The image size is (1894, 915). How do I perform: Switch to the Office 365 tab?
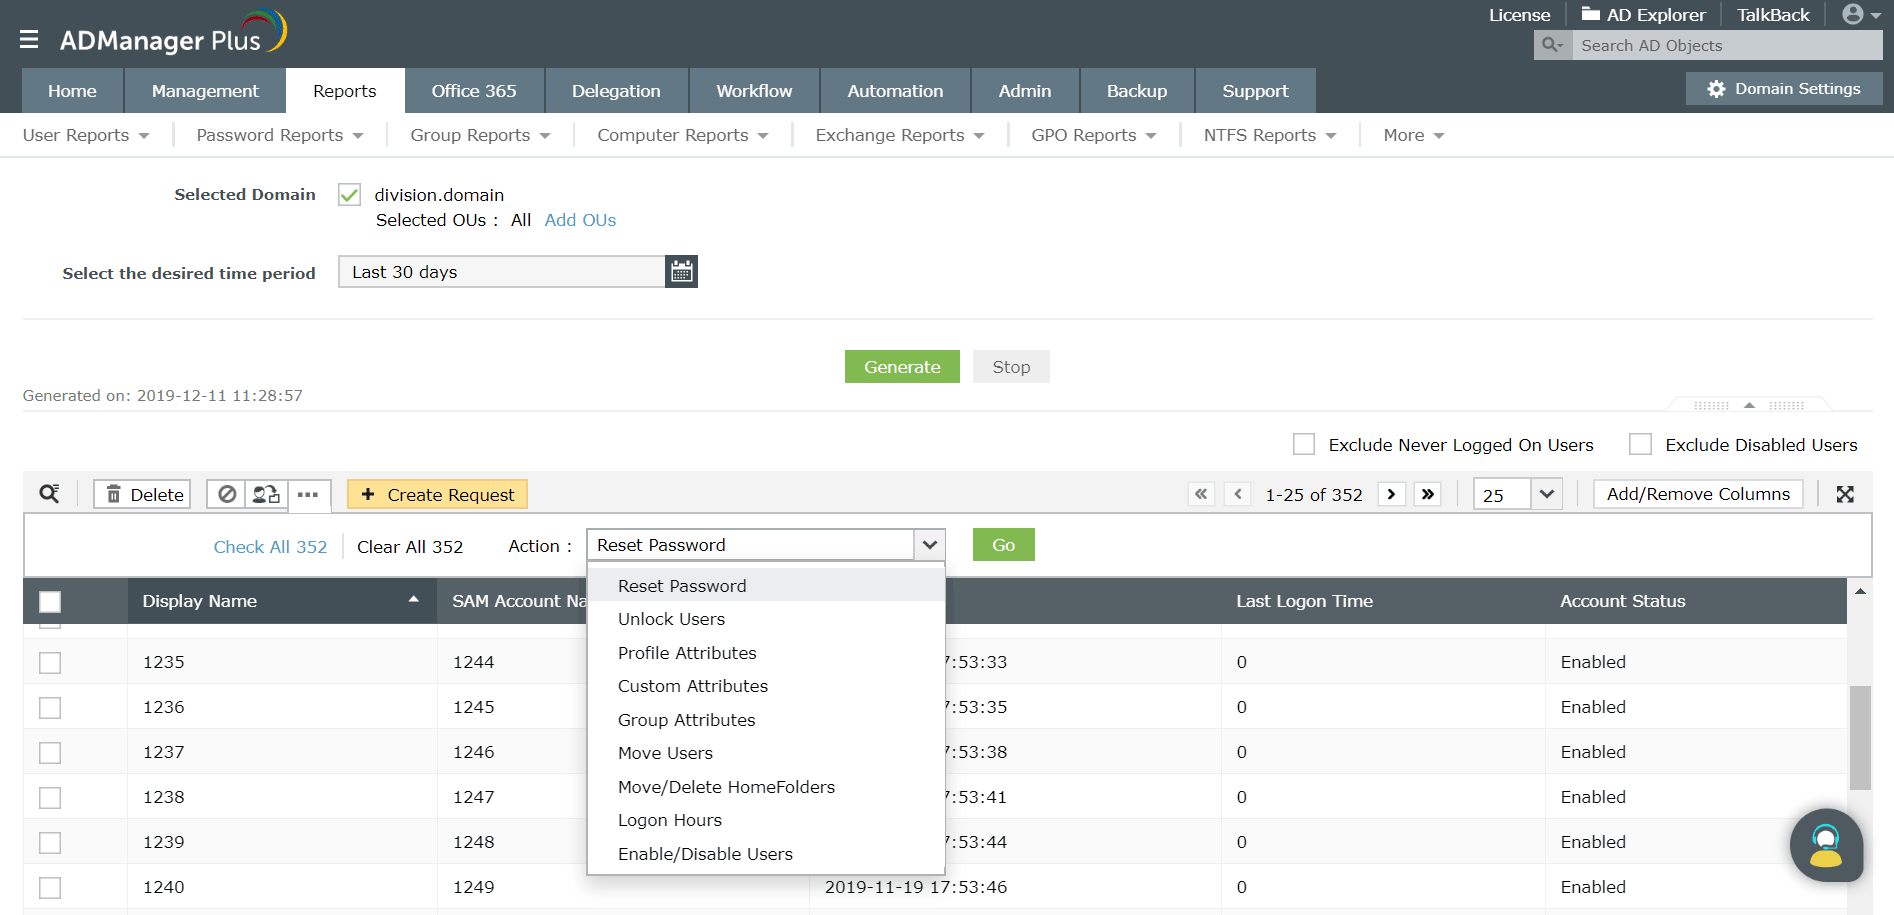pos(474,90)
